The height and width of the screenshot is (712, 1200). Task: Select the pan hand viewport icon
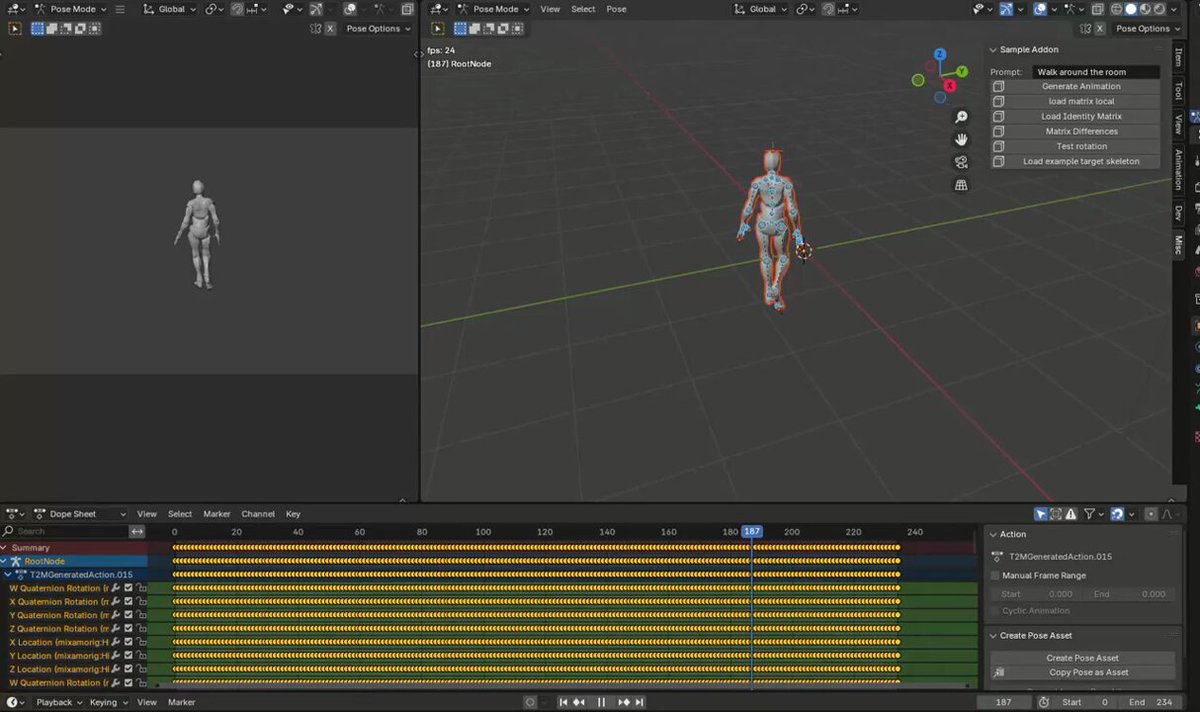(961, 139)
